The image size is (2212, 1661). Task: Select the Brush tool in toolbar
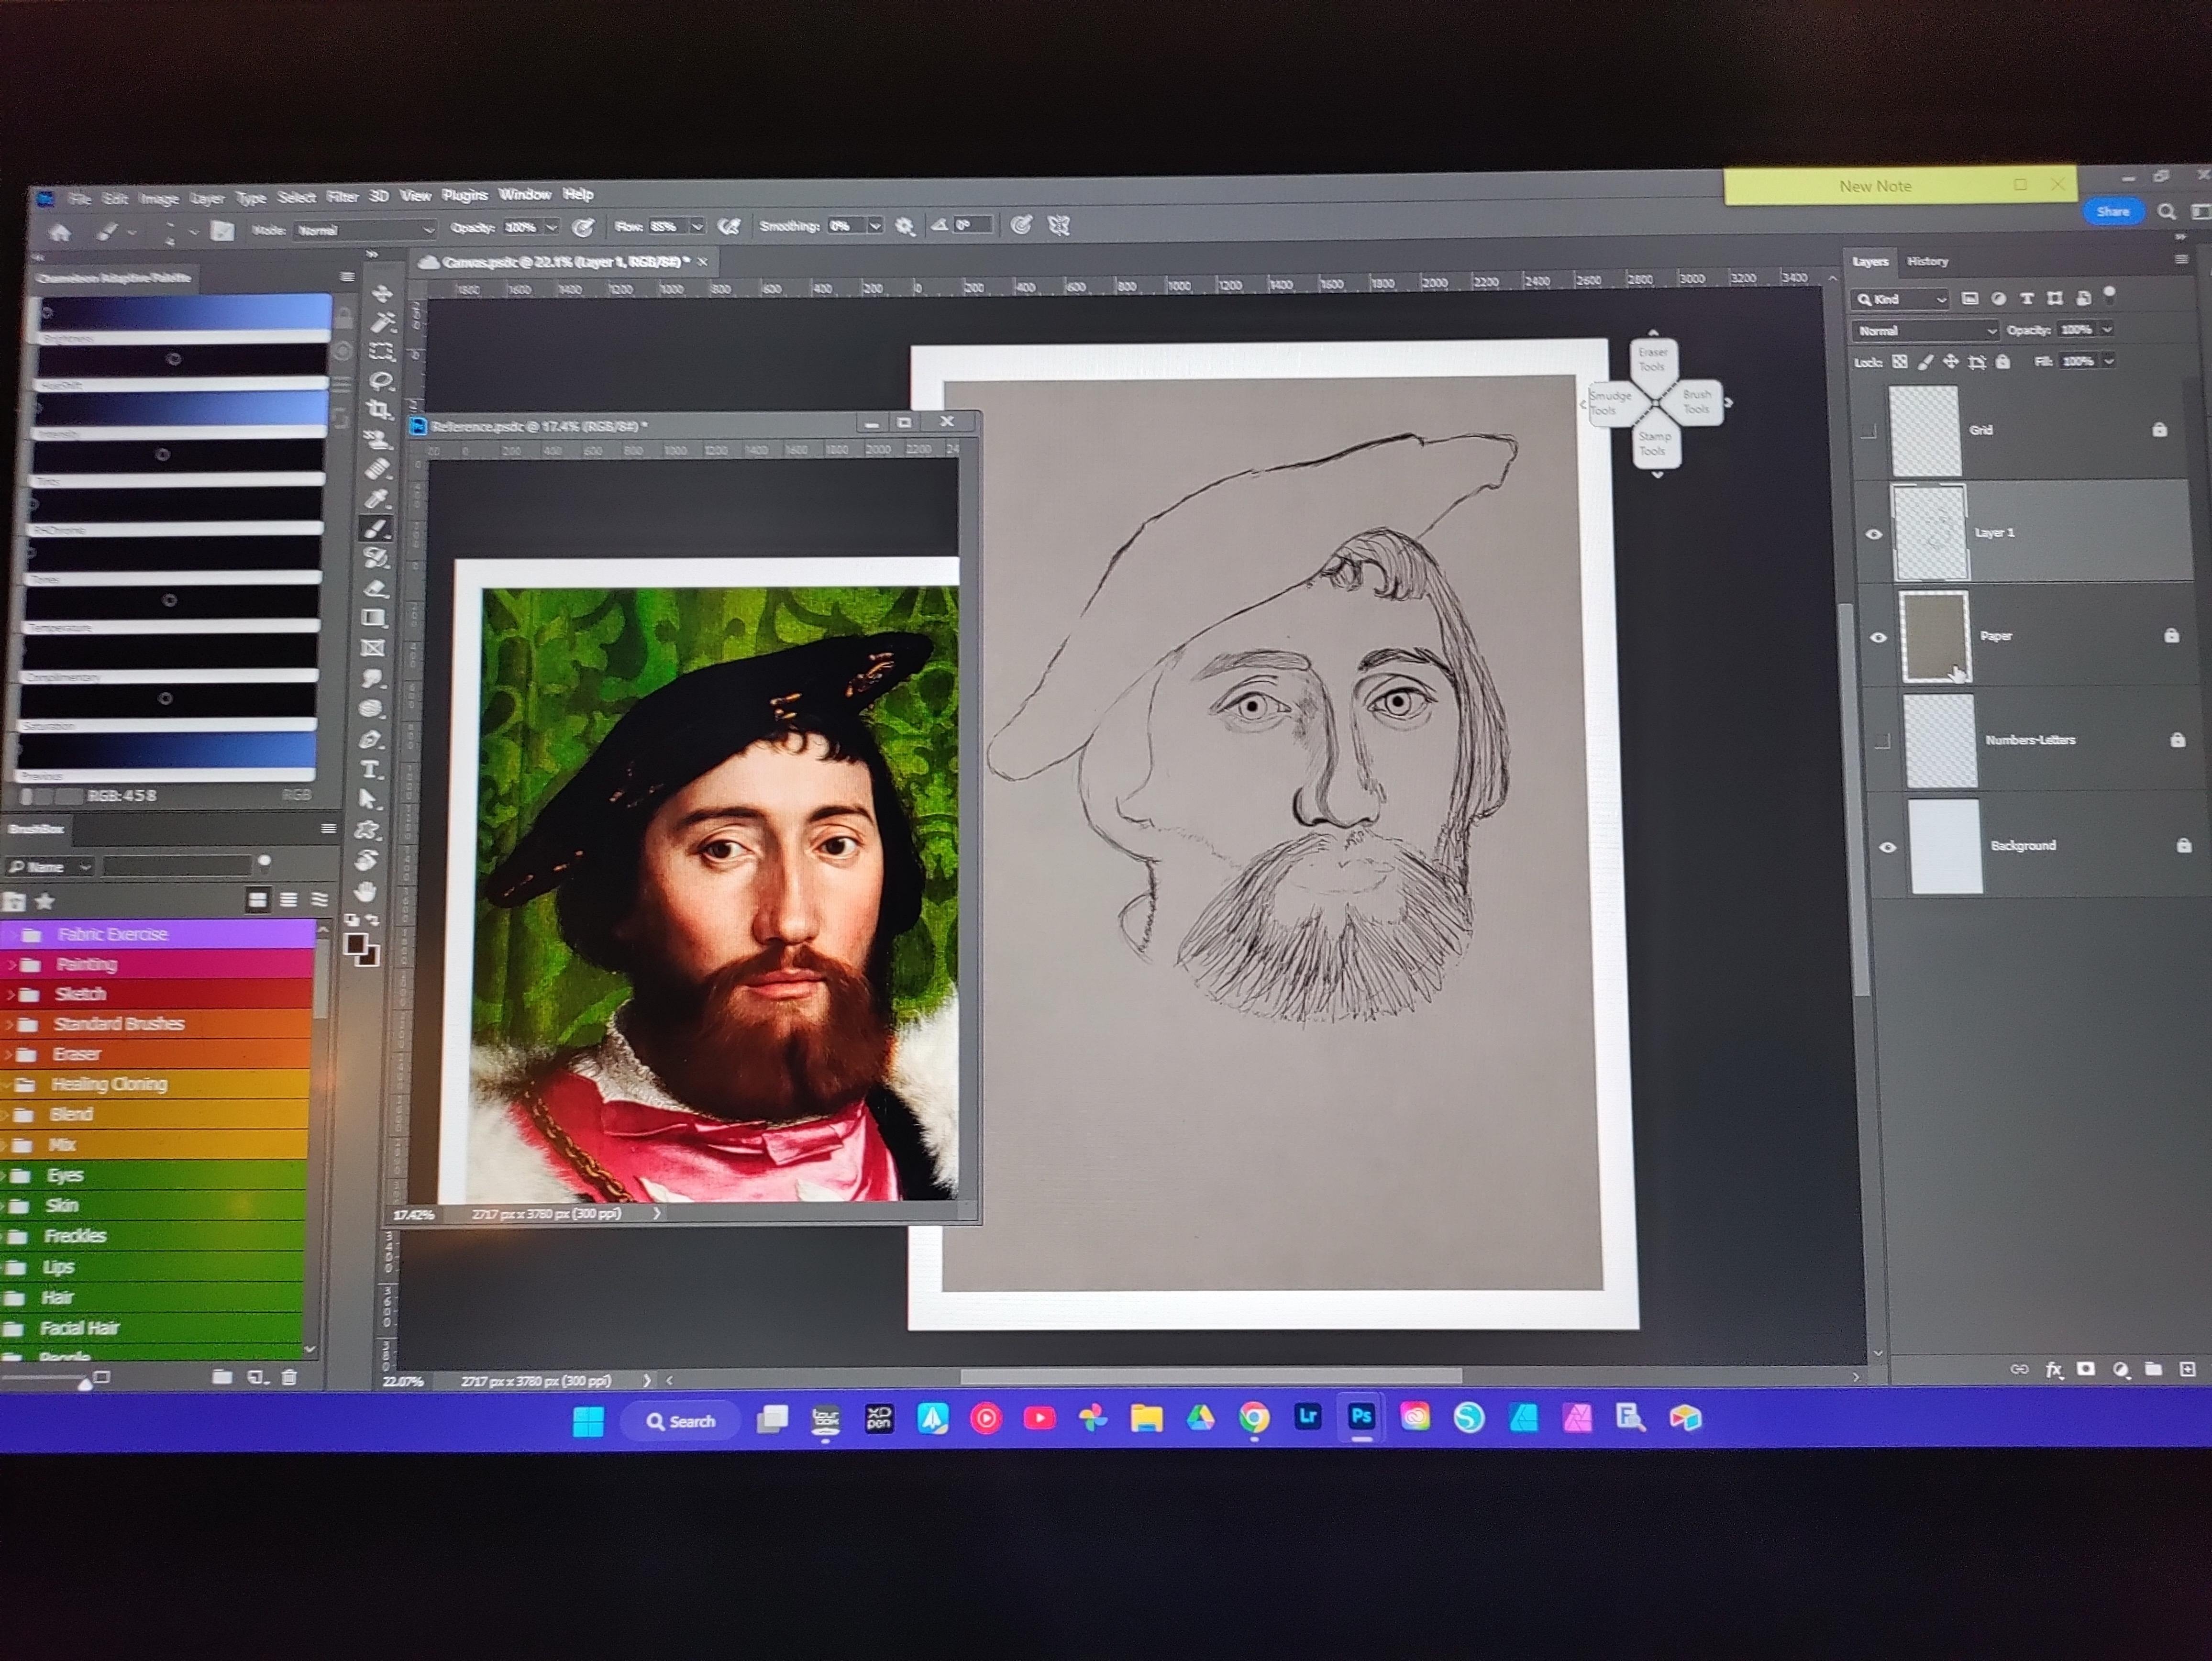pyautogui.click(x=376, y=528)
